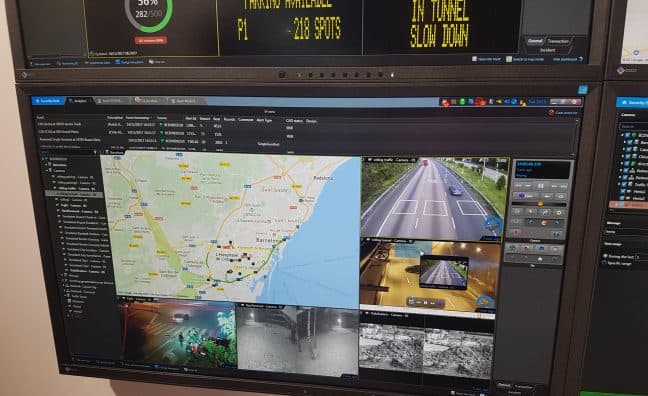Image resolution: width=648 pixels, height=396 pixels.
Task: Switch to the blue Security Desk home tab
Action: pyautogui.click(x=48, y=101)
